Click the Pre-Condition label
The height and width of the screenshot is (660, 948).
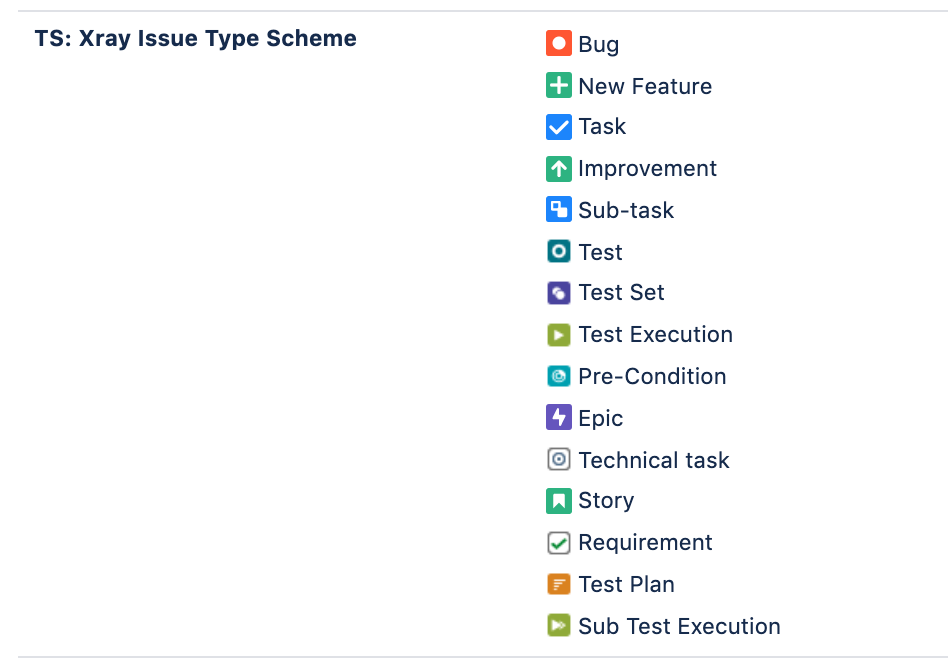coord(652,376)
